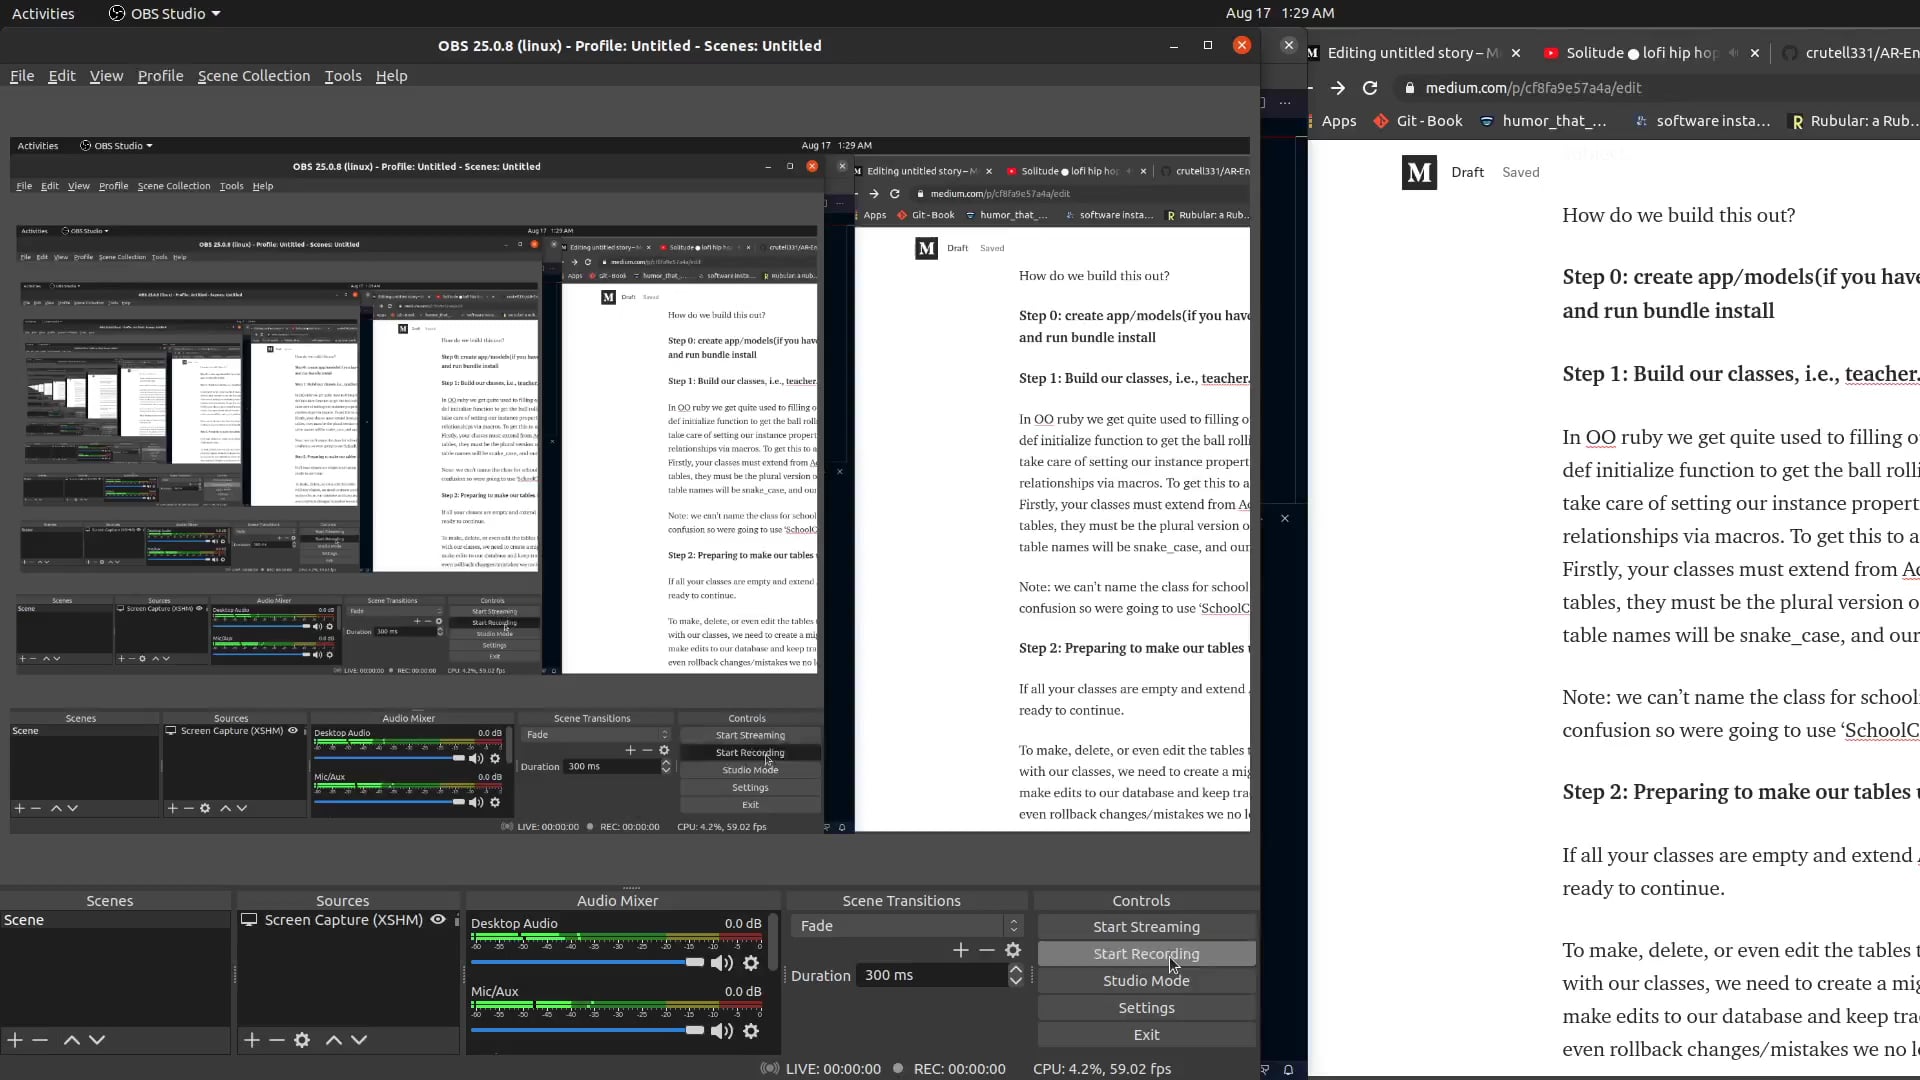Click Start Recording button
Viewport: 1920px width, 1080px height.
(1146, 954)
